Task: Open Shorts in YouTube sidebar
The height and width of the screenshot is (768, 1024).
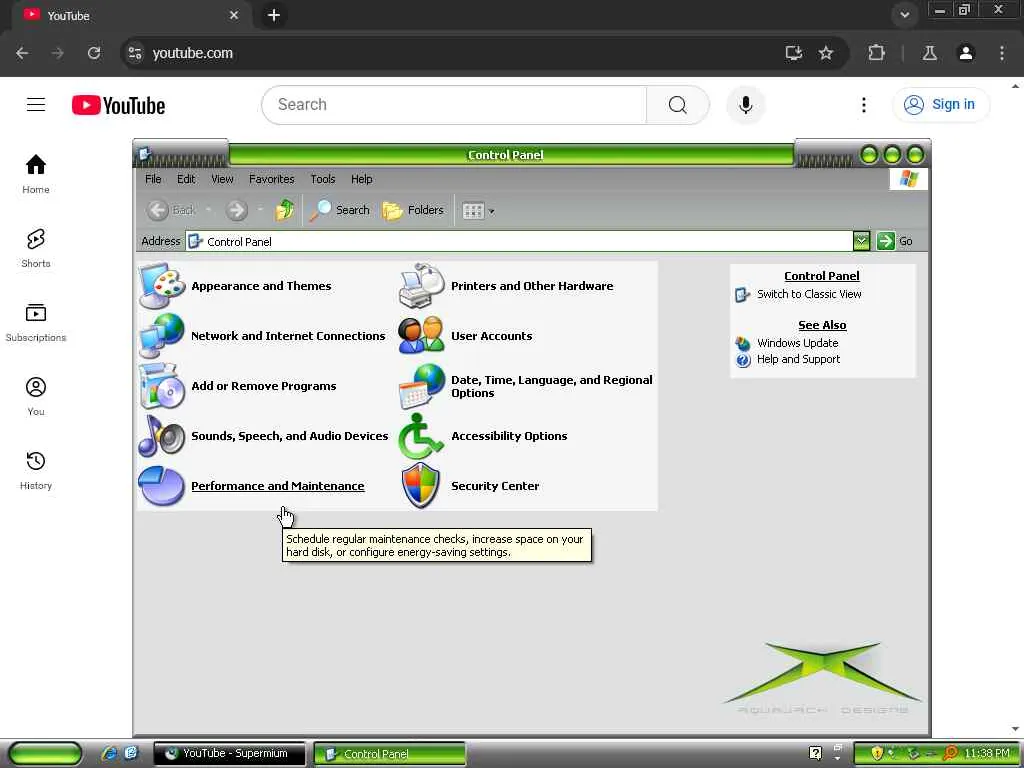Action: point(36,248)
